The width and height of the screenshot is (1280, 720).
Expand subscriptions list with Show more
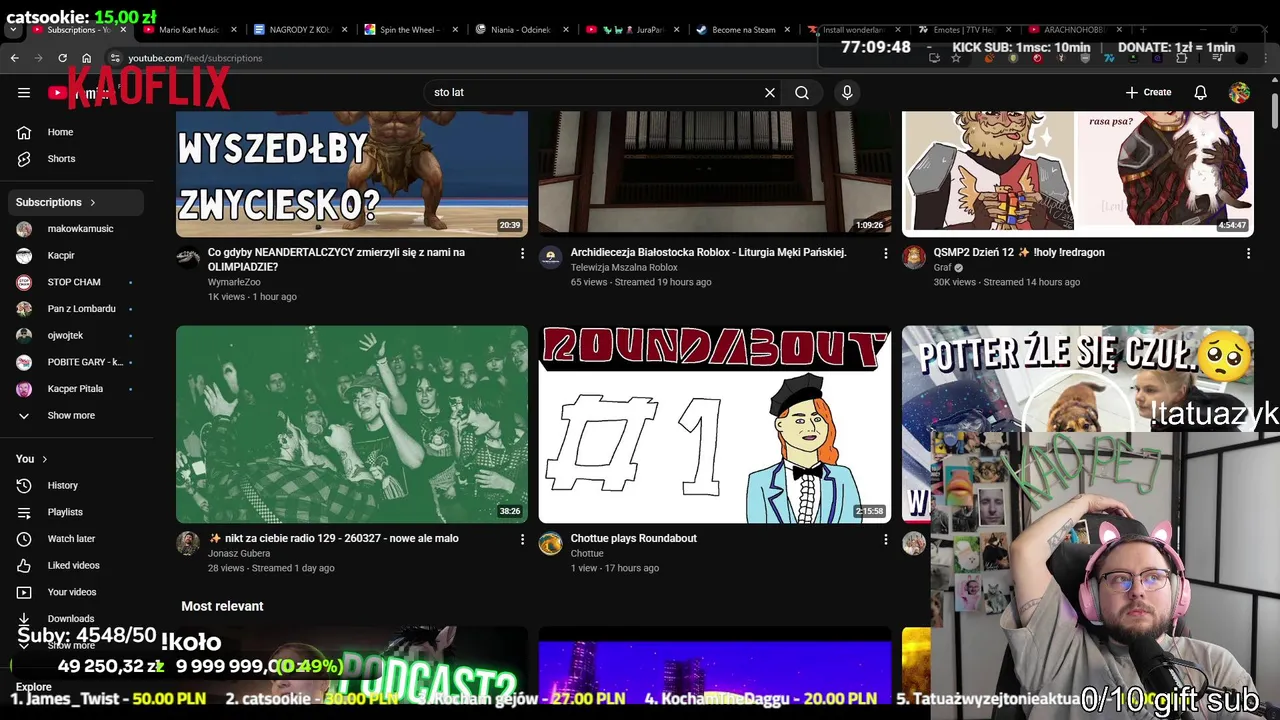[72, 415]
